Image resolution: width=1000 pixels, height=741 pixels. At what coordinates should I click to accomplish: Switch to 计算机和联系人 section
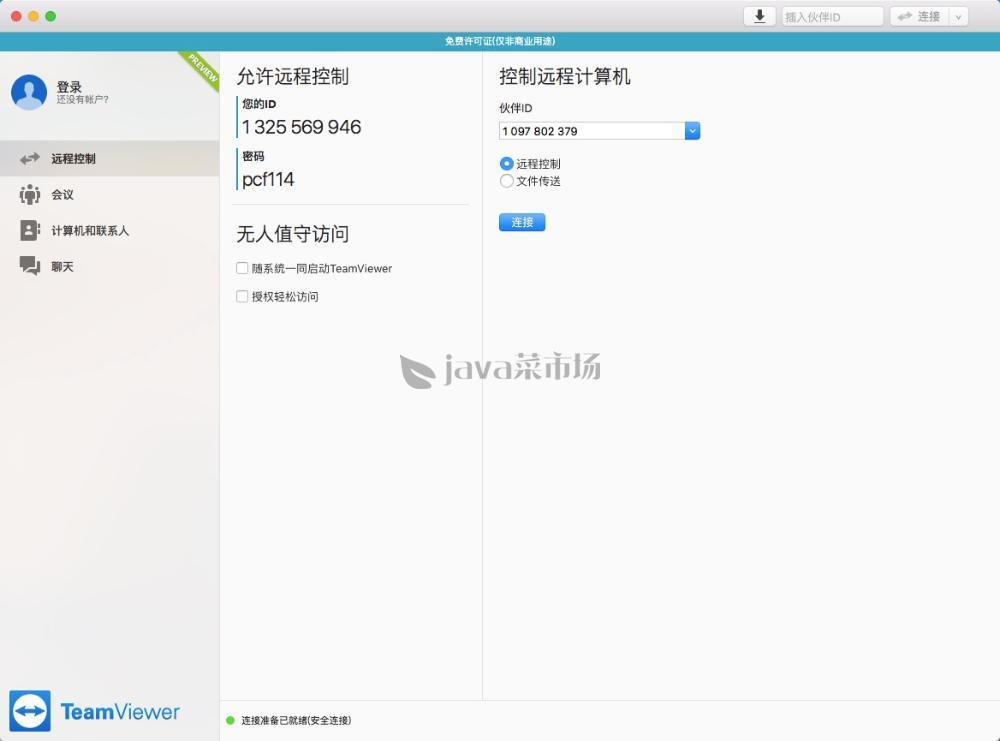click(90, 231)
